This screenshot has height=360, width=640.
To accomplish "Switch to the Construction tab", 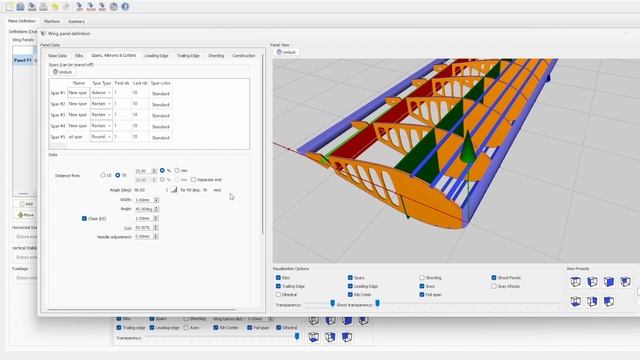I will [x=244, y=56].
